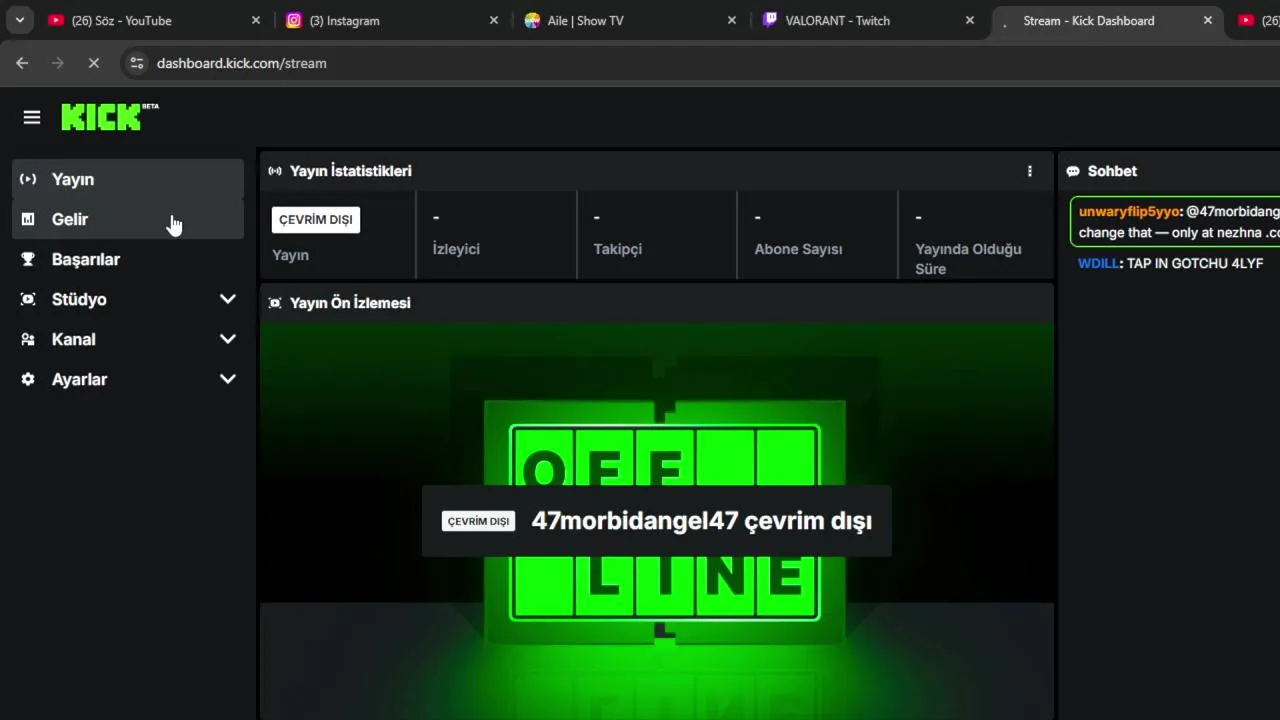This screenshot has height=720, width=1280.
Task: Click the Sohbet panel title
Action: (1112, 171)
